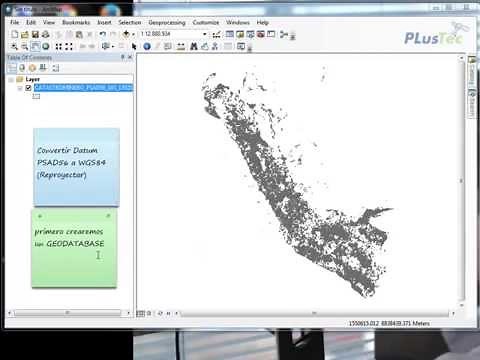List layers by visibility
480x360 pixels.
click(x=32, y=68)
